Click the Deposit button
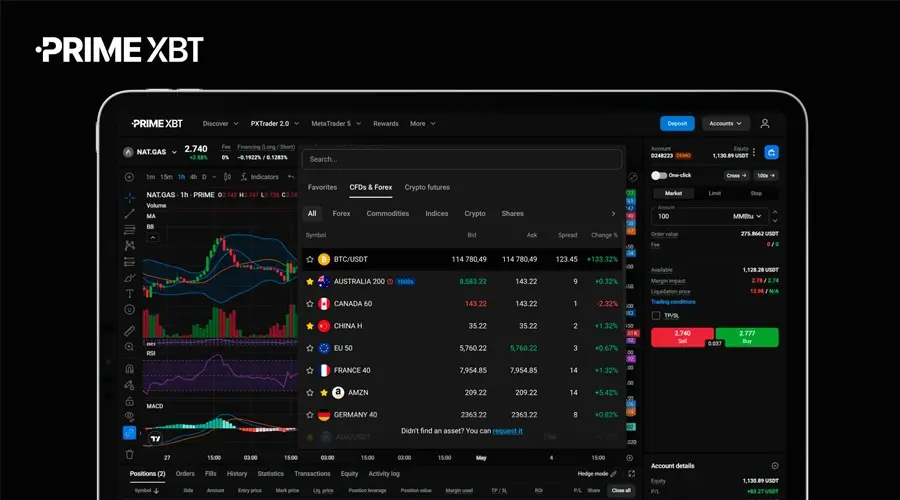 (677, 123)
